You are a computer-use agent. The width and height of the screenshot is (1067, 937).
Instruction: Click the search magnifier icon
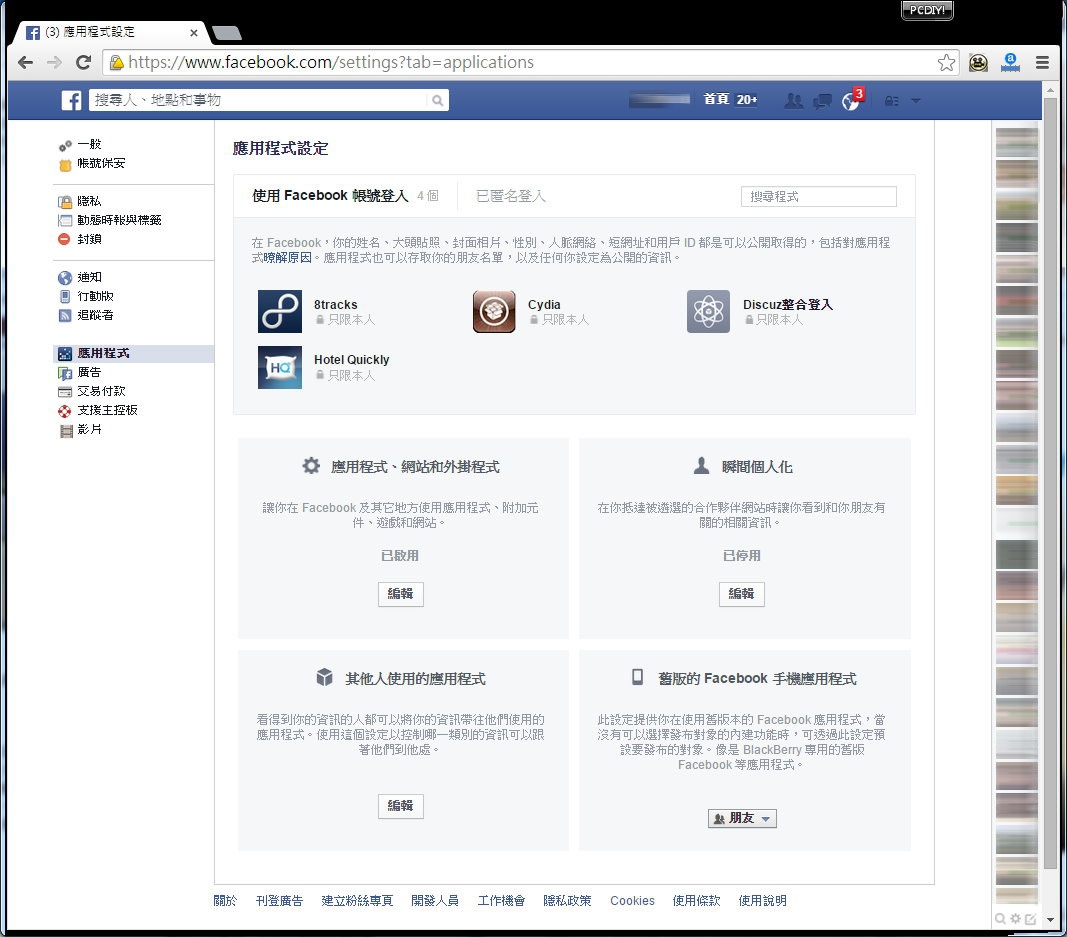click(438, 101)
